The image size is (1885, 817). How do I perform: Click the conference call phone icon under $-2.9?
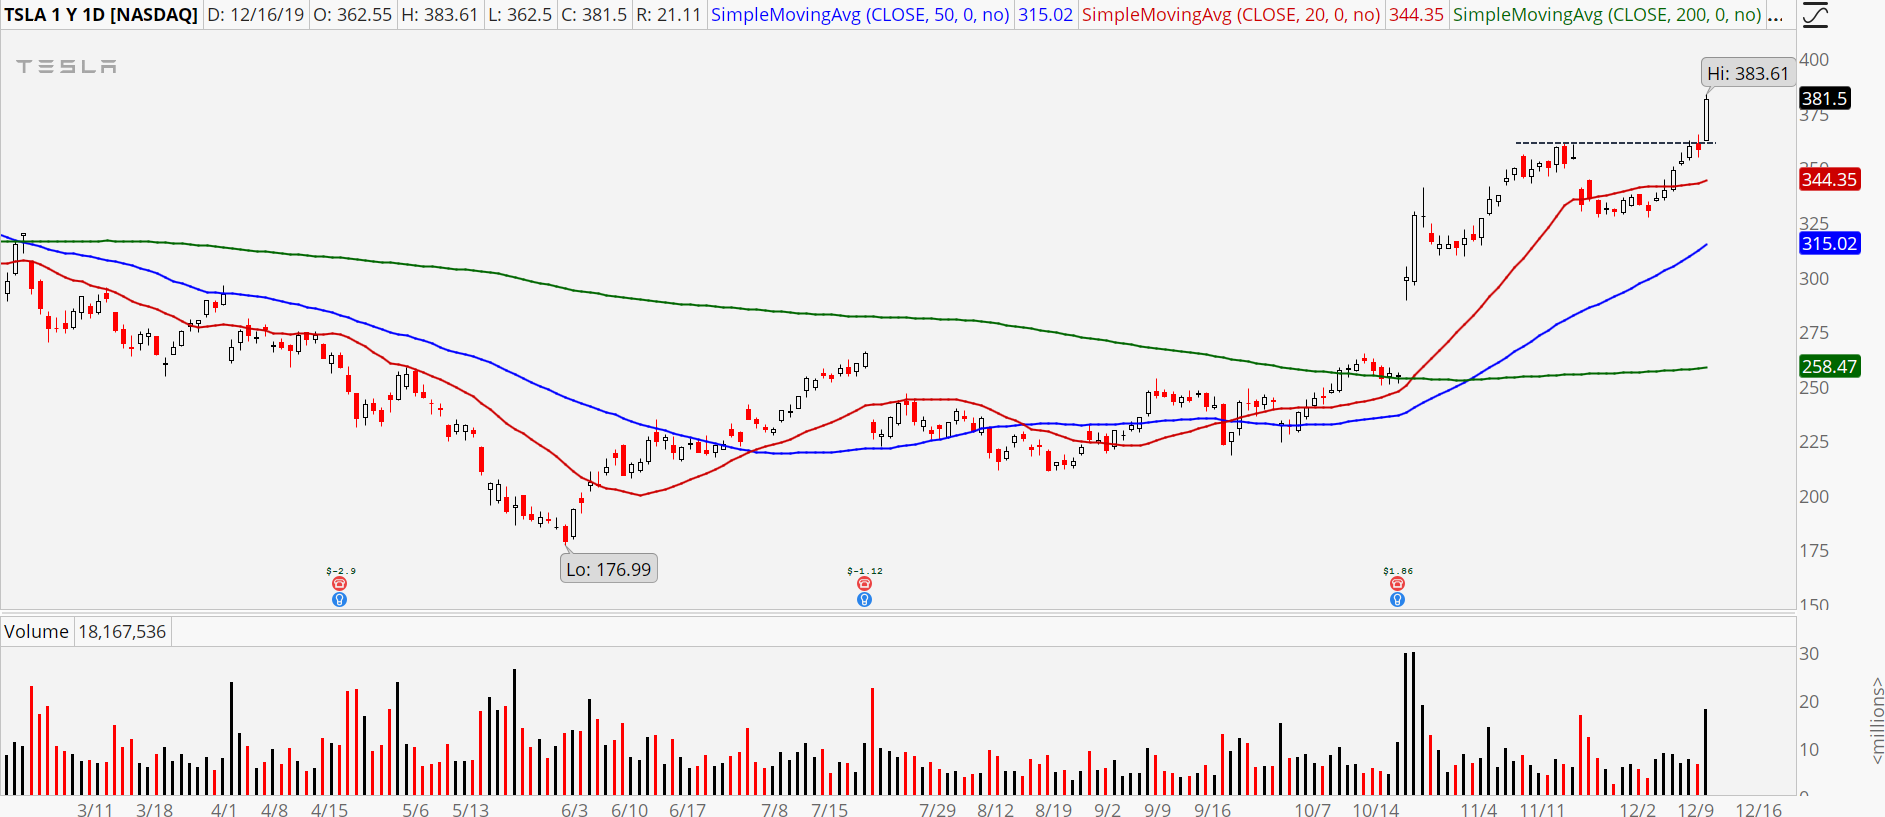pyautogui.click(x=339, y=584)
